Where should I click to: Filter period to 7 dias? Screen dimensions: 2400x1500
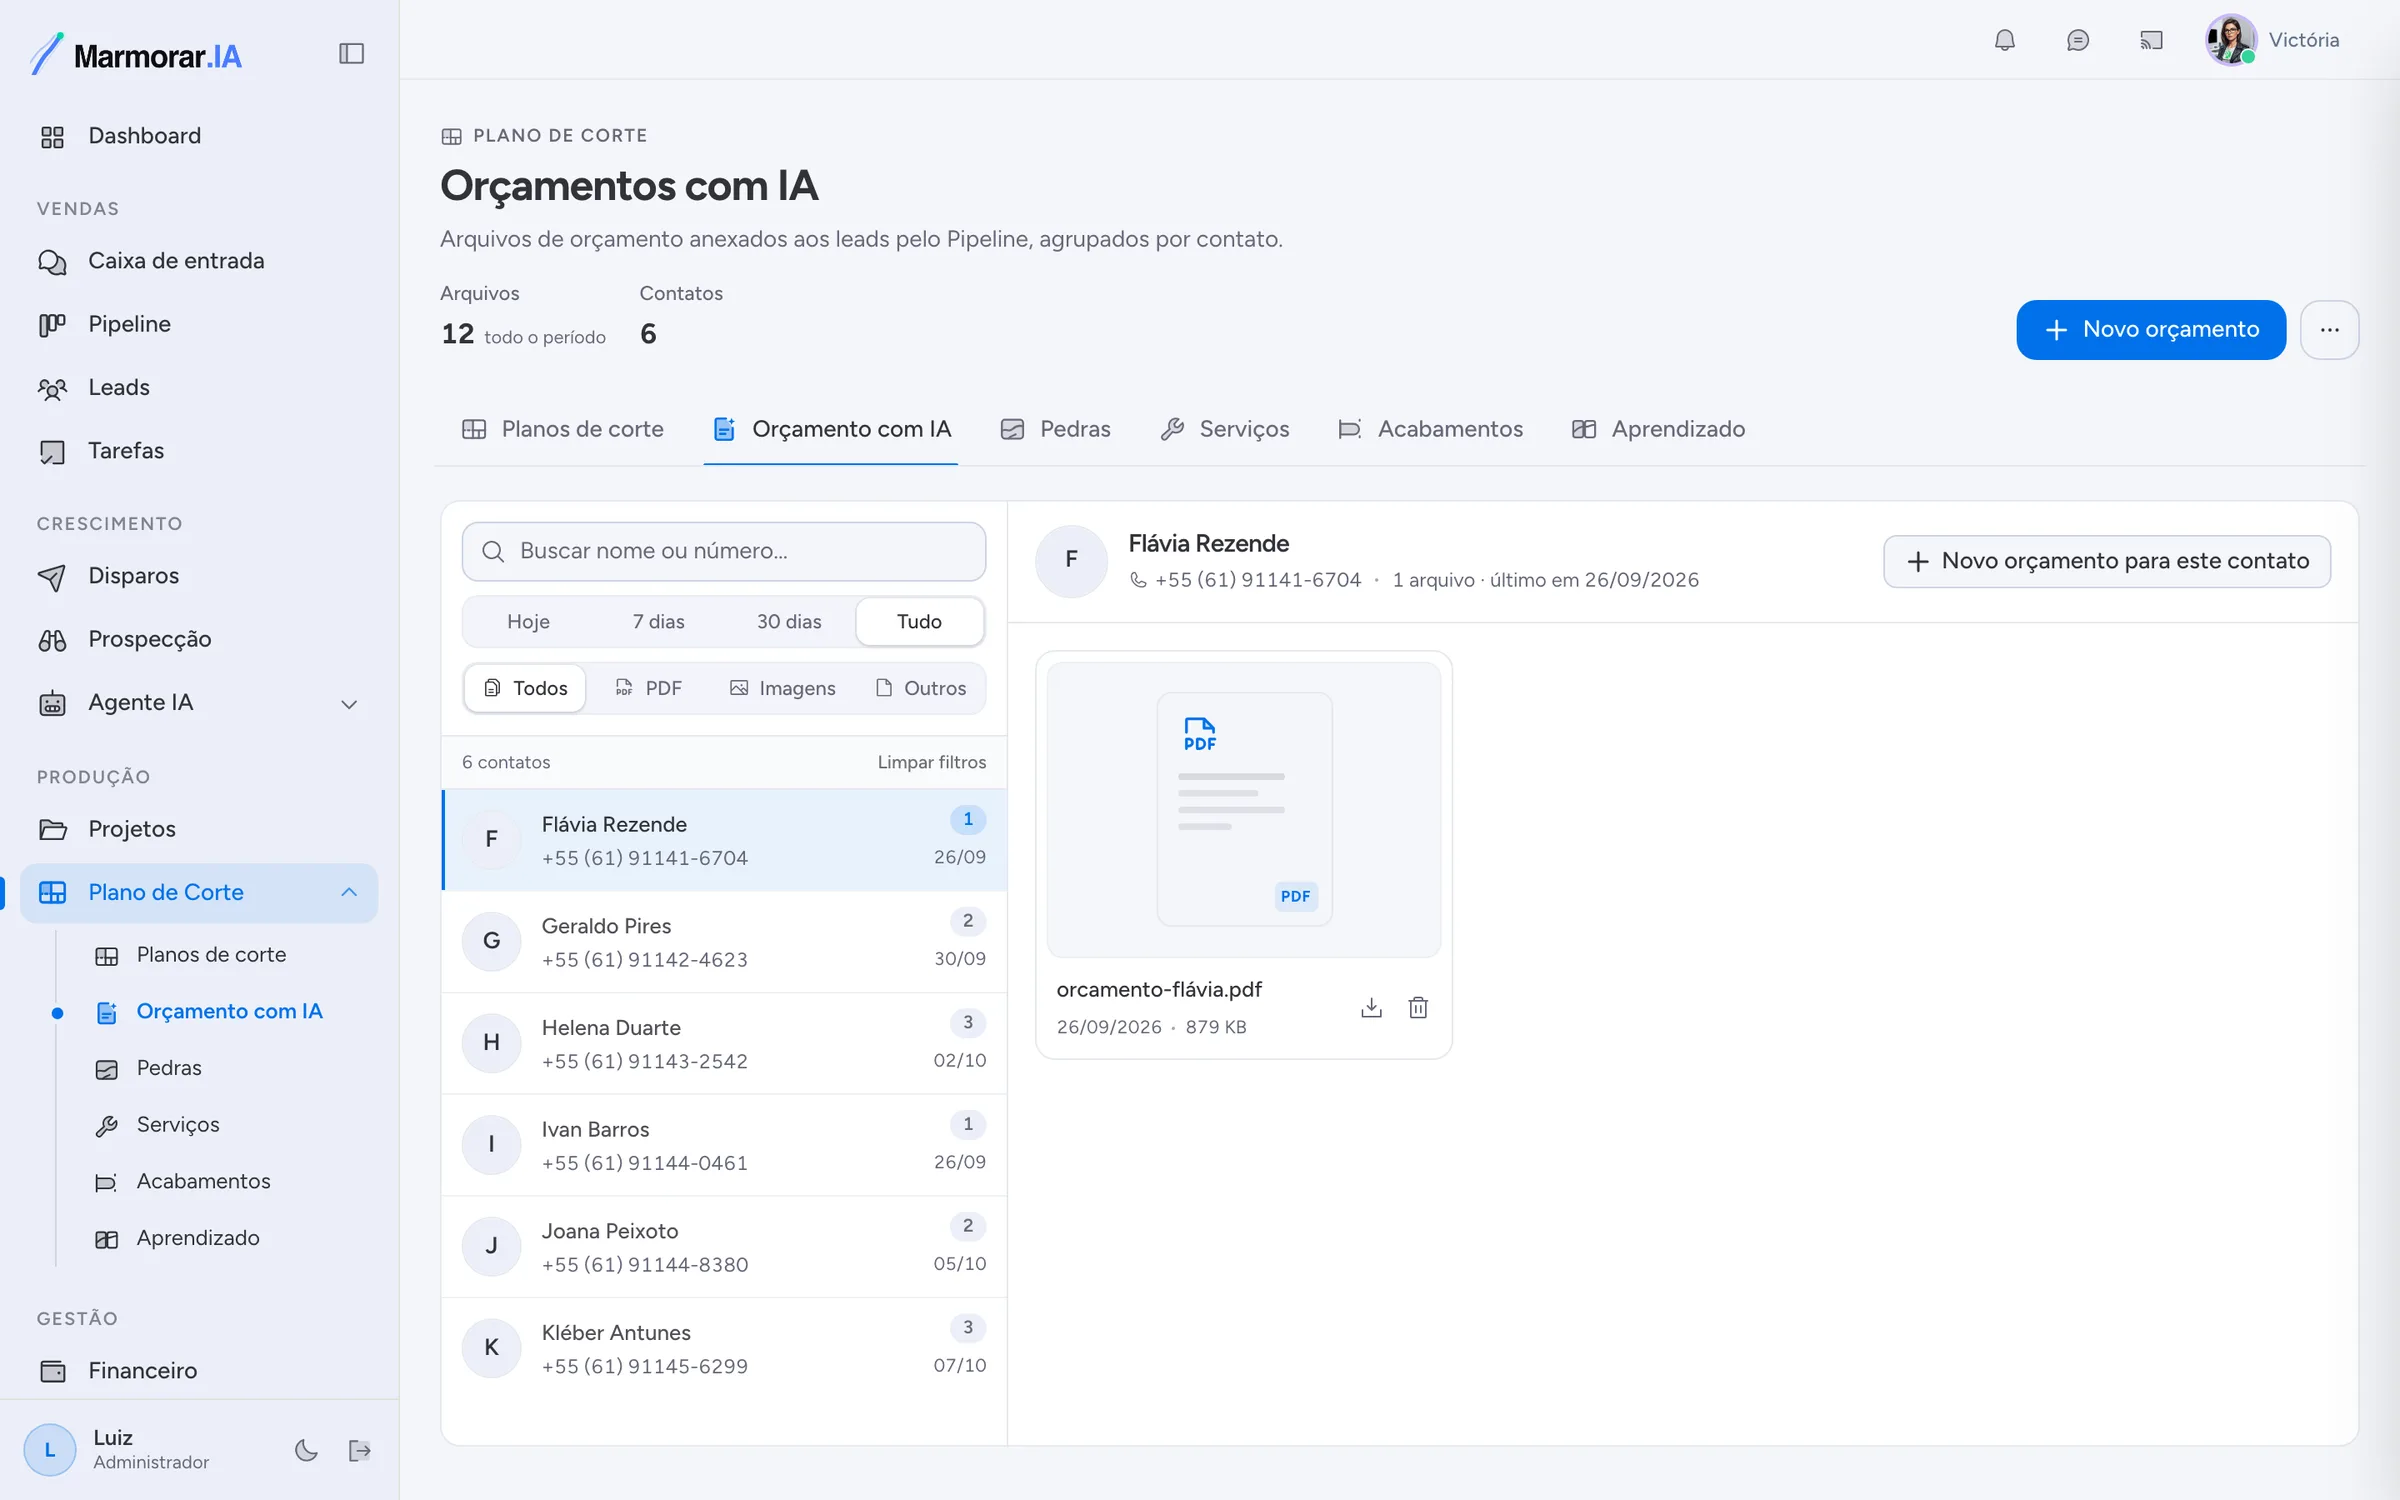pyautogui.click(x=658, y=622)
